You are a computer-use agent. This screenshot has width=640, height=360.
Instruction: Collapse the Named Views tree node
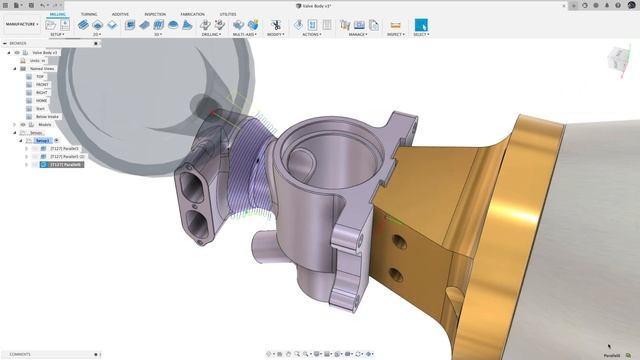[x=15, y=69]
